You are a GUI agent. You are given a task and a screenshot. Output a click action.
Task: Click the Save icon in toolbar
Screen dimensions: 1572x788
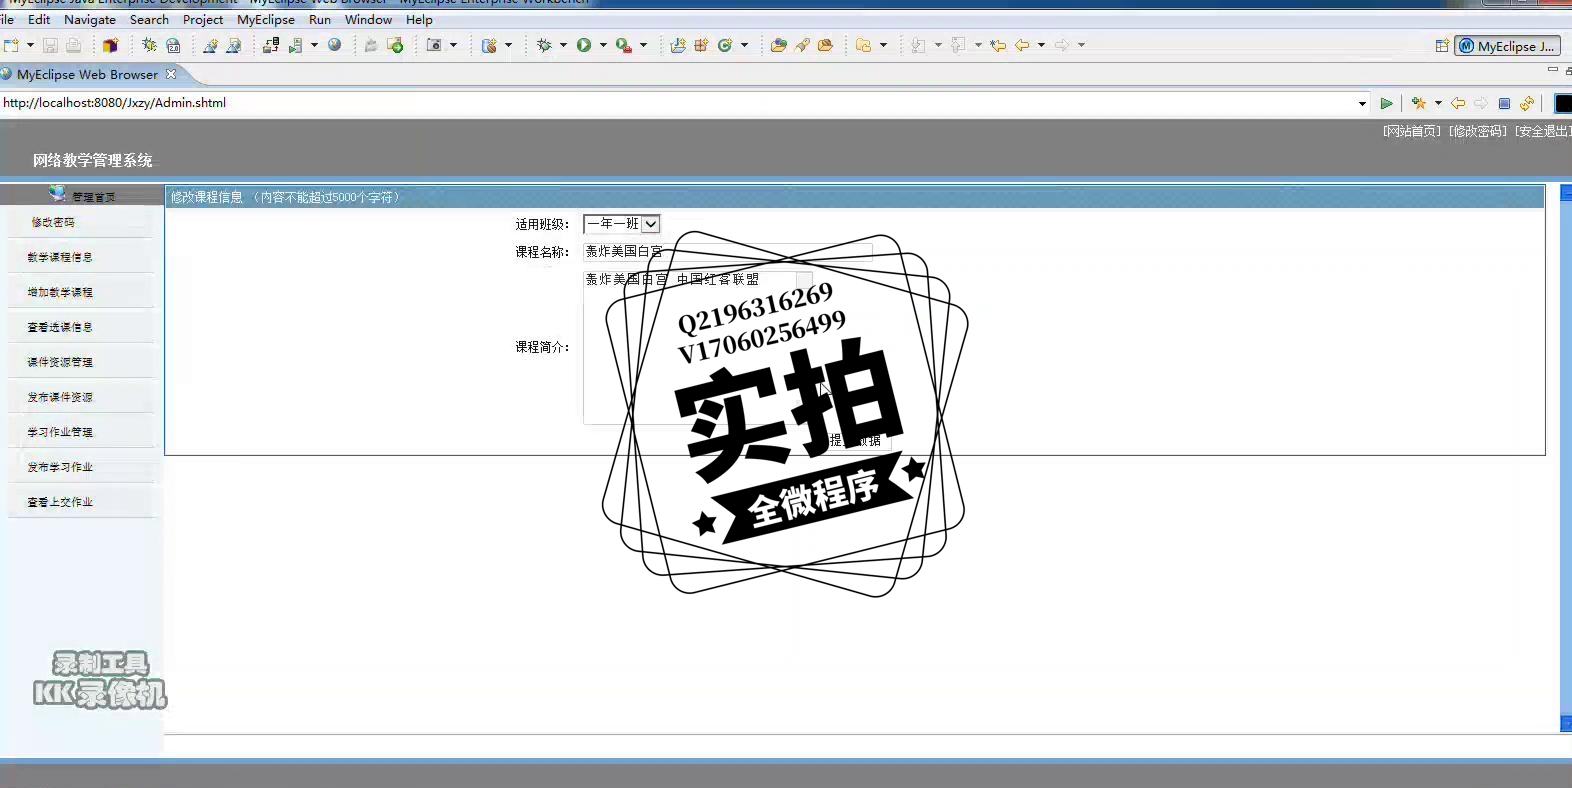50,45
